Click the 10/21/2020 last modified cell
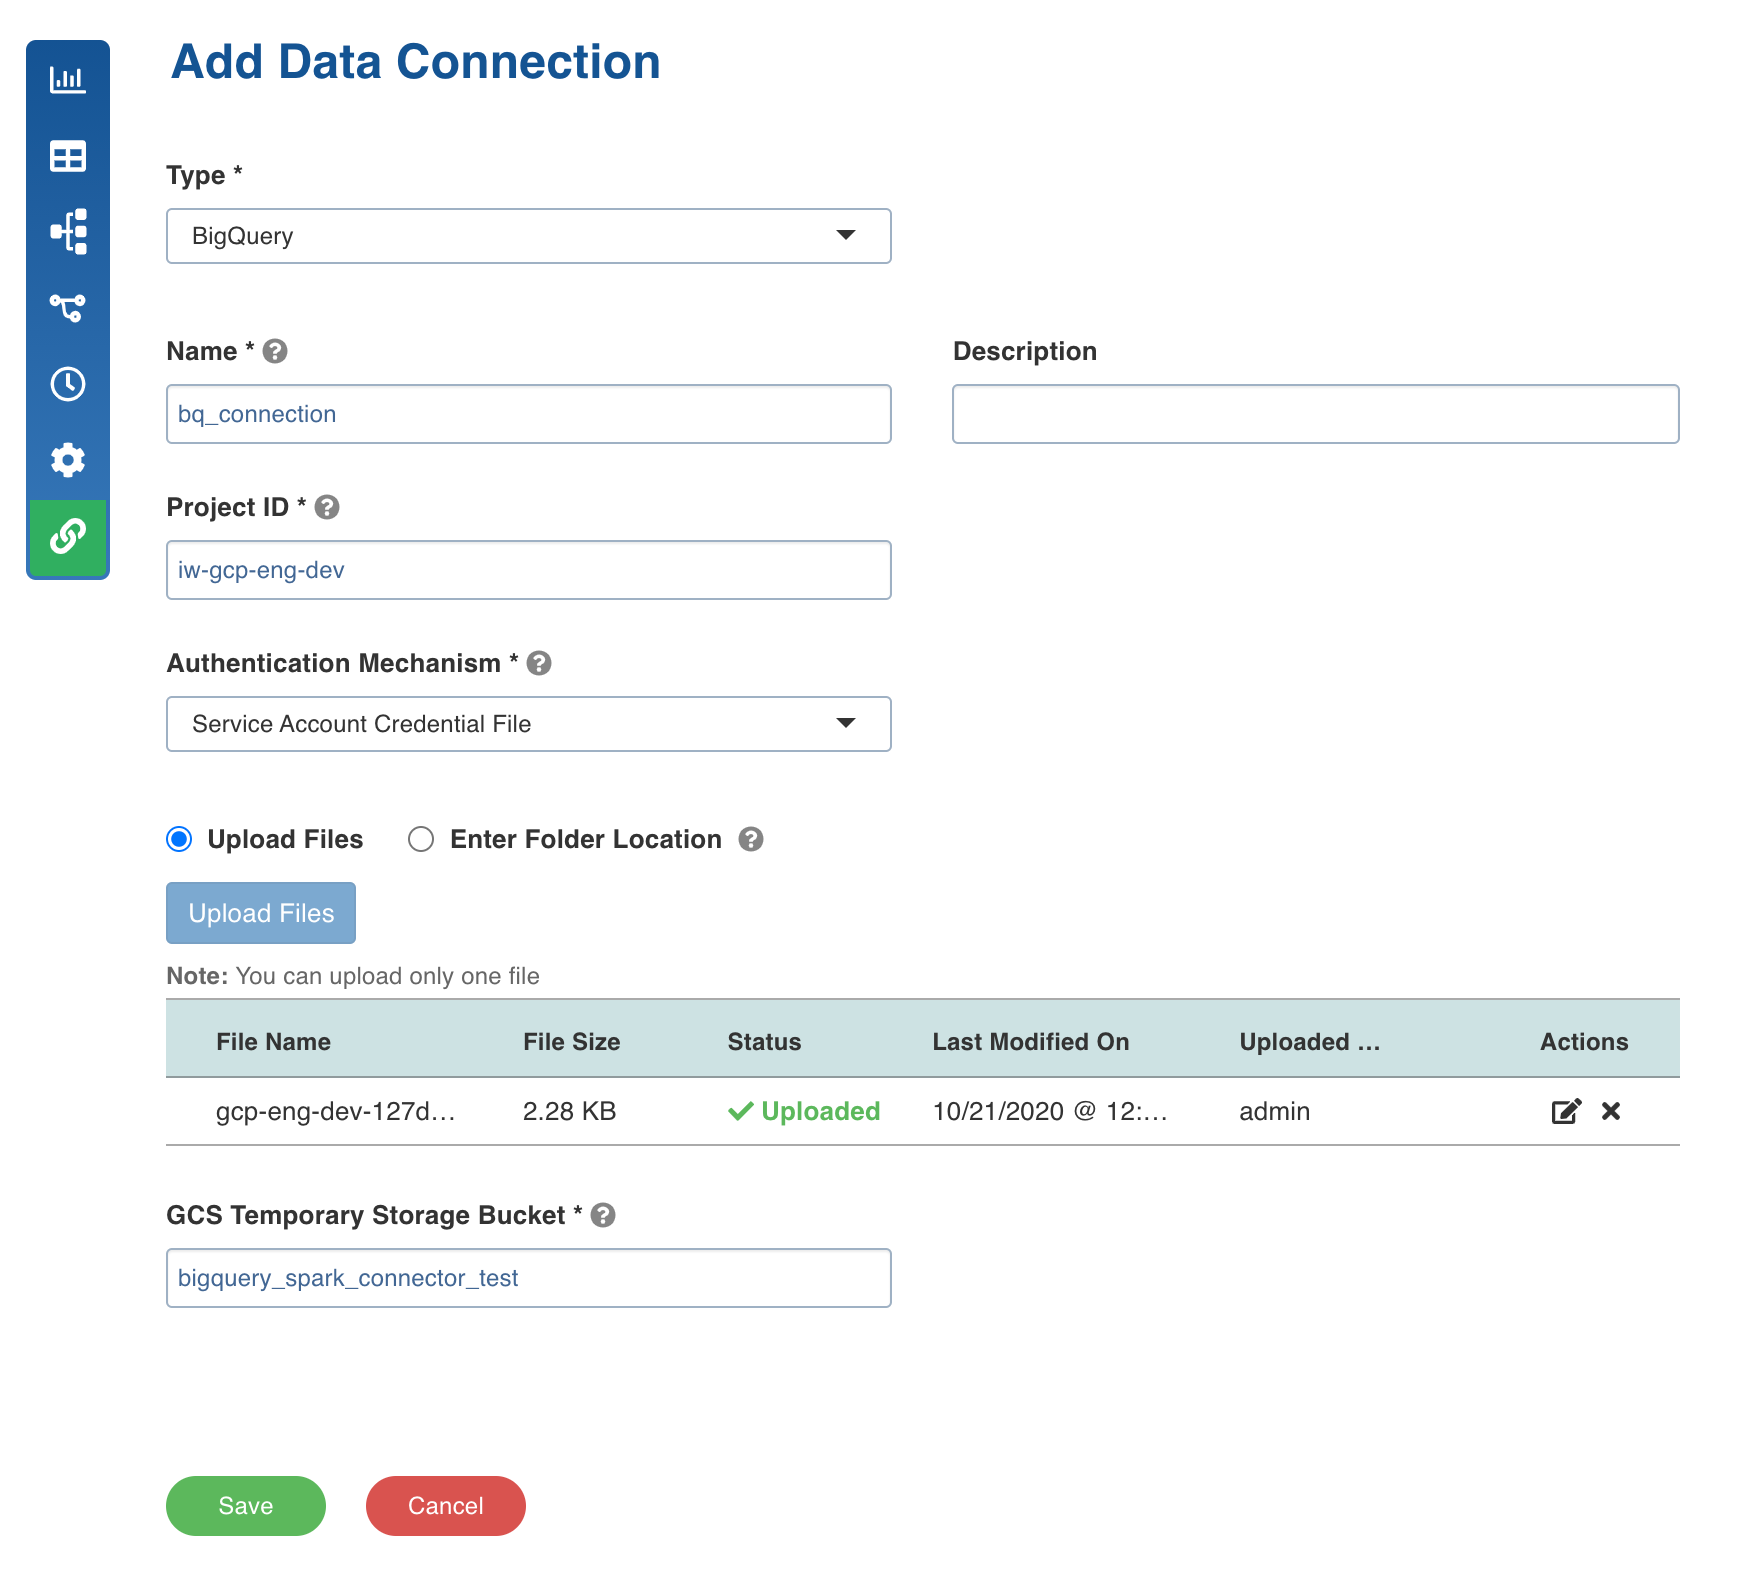 (x=1050, y=1111)
